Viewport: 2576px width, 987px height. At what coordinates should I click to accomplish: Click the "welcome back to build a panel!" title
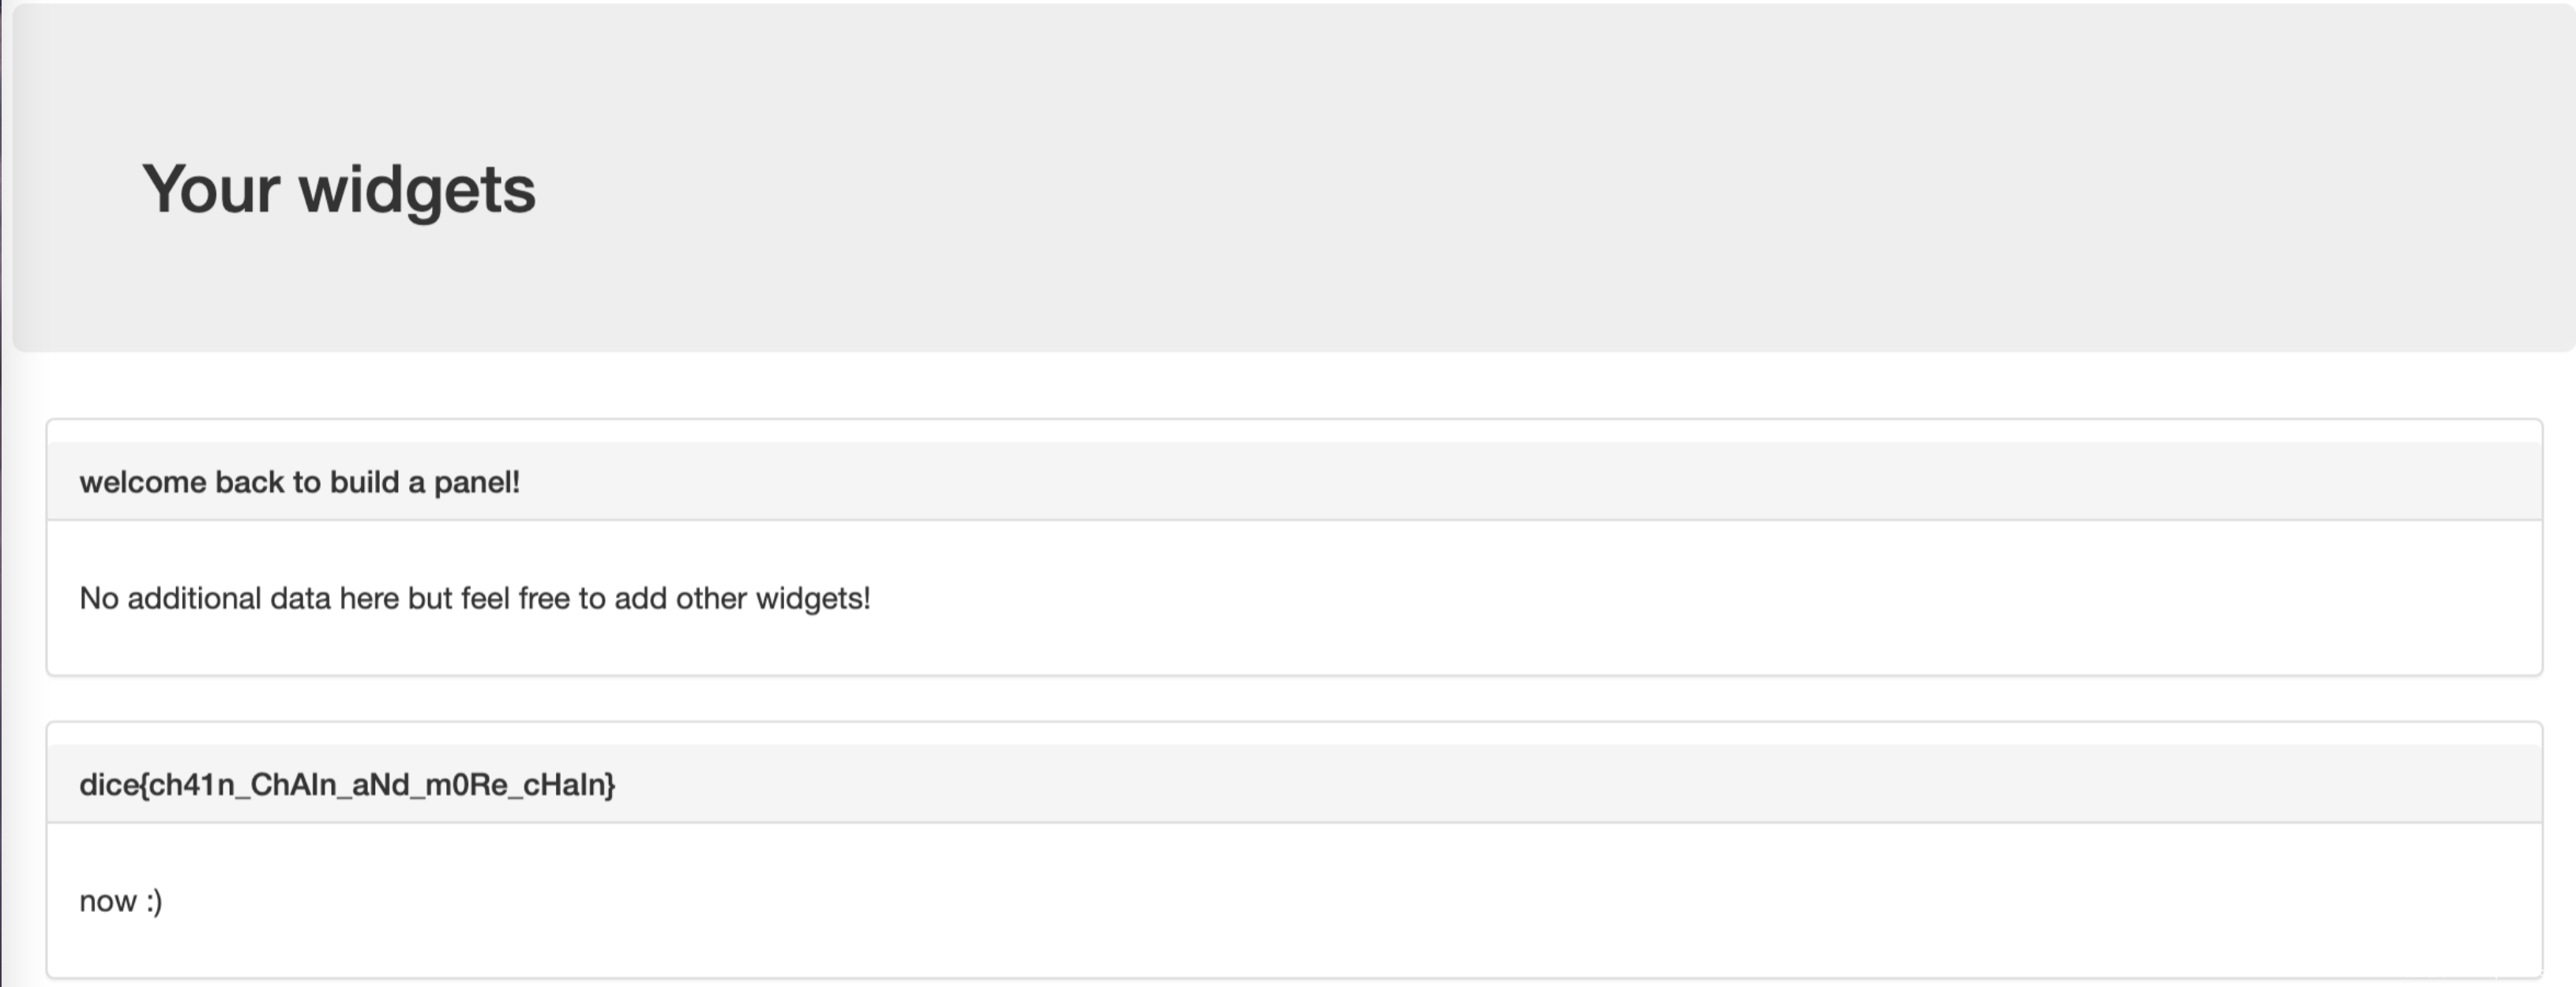tap(299, 482)
